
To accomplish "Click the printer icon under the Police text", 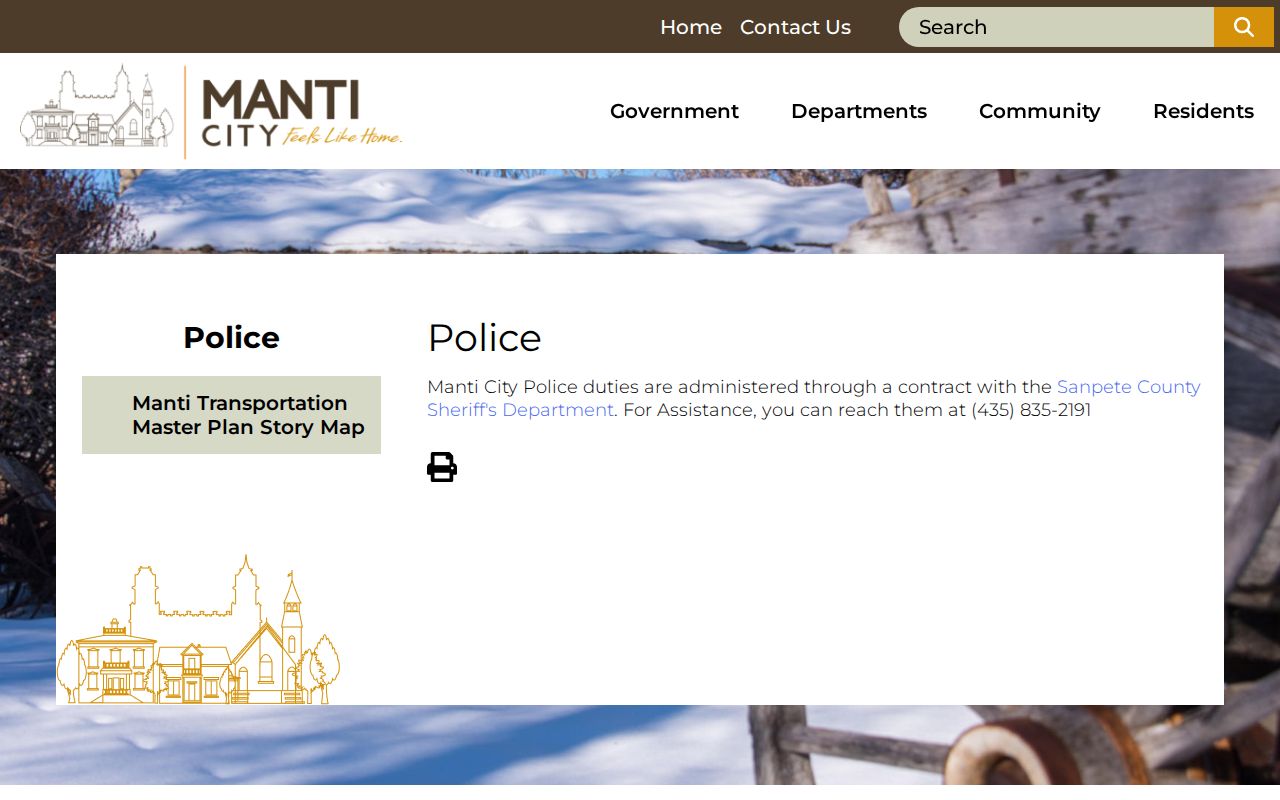I will click(442, 467).
